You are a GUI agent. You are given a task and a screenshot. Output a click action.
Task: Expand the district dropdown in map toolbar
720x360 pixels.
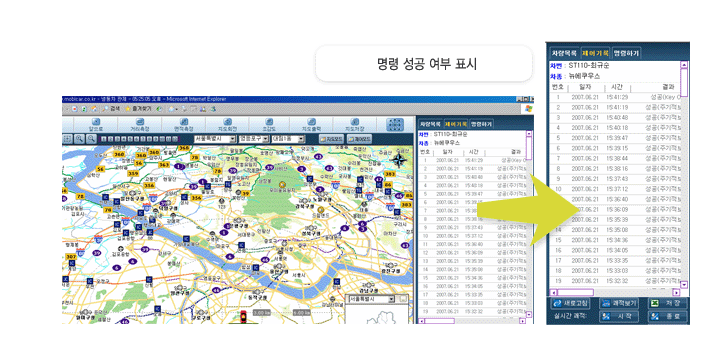[253, 139]
